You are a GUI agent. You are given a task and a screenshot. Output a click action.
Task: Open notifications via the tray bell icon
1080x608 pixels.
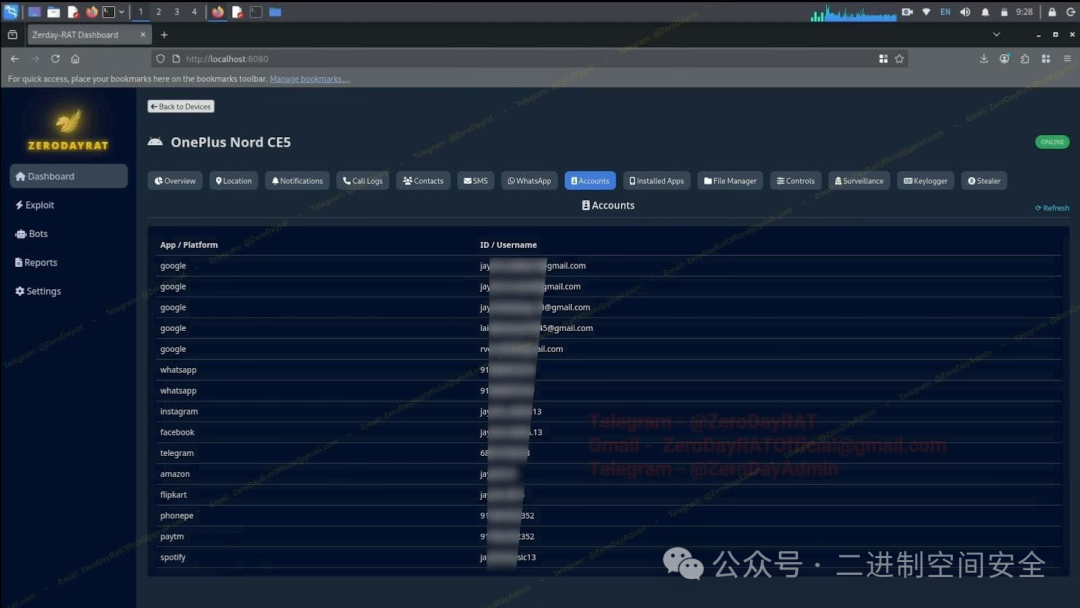(984, 12)
